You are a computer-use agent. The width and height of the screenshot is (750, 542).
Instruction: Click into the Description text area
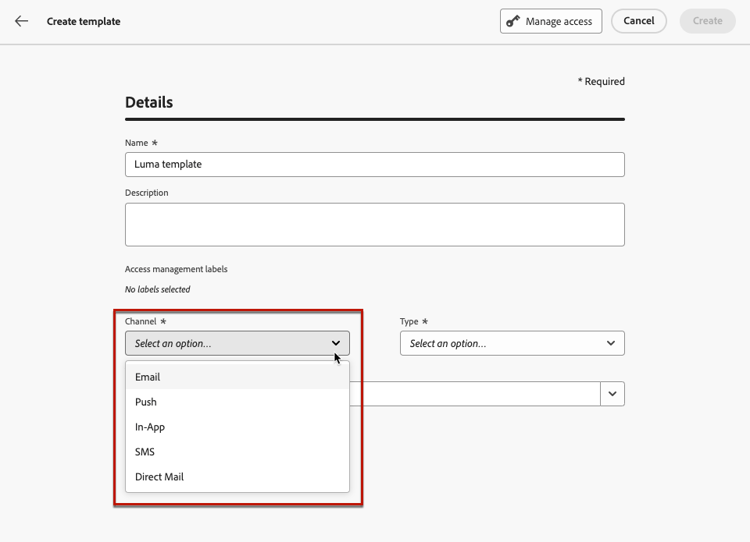coord(375,225)
